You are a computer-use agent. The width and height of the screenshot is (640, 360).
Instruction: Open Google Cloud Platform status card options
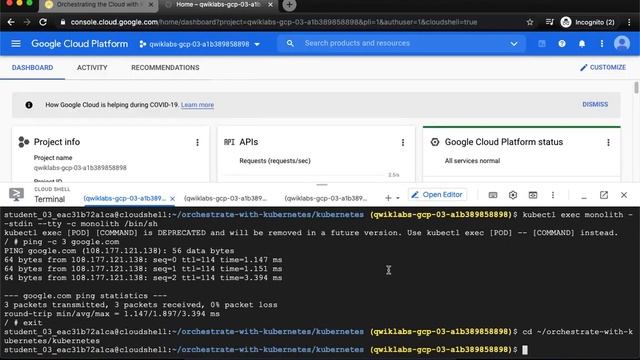click(x=608, y=142)
